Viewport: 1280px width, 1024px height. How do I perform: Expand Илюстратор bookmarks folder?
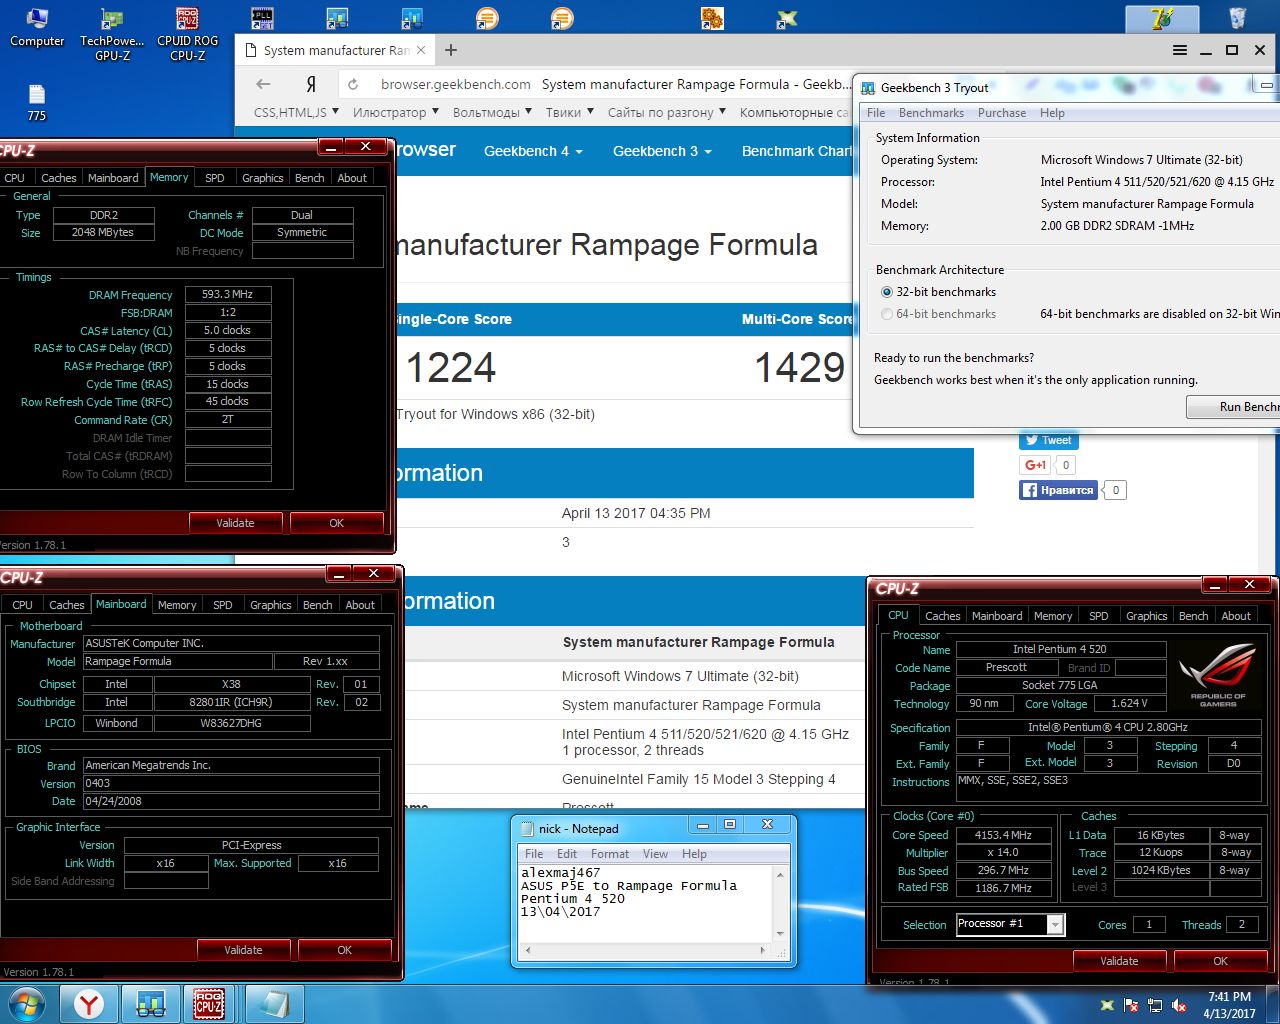(395, 112)
